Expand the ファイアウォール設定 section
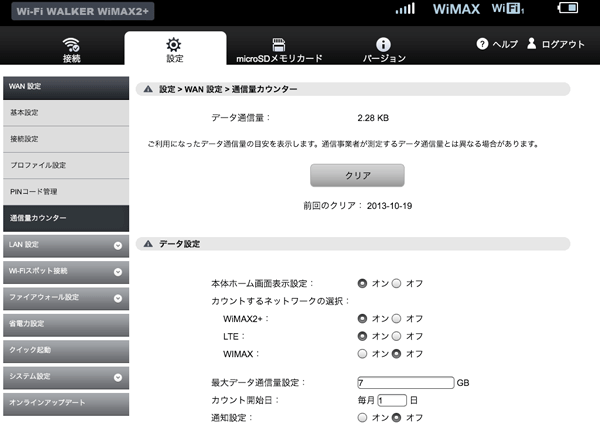Screen dimensions: 600x429 pyautogui.click(x=118, y=297)
